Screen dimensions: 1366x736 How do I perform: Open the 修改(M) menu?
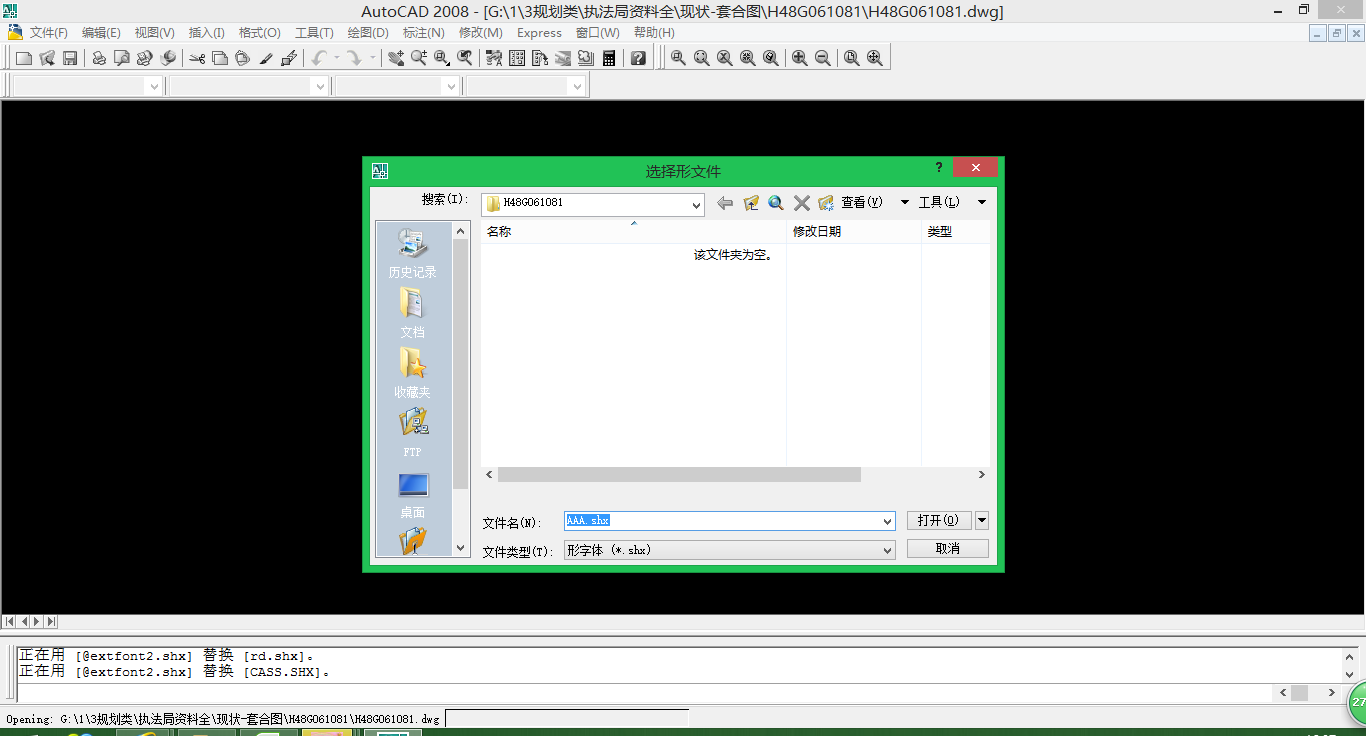pyautogui.click(x=481, y=33)
